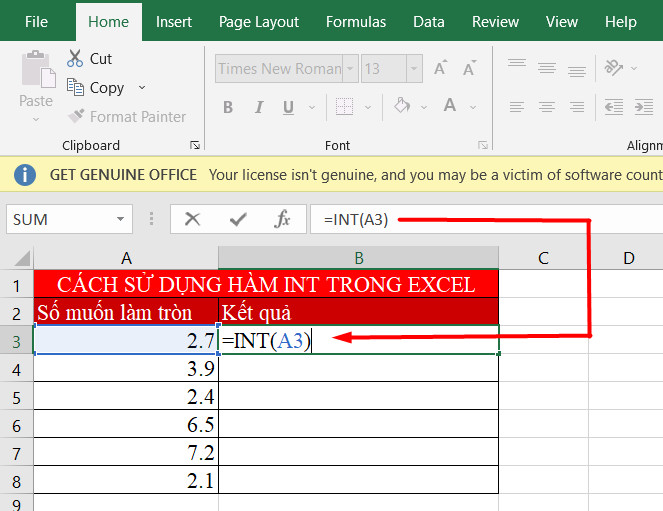
Task: Click cell A6 containing 6.5
Action: coord(126,424)
